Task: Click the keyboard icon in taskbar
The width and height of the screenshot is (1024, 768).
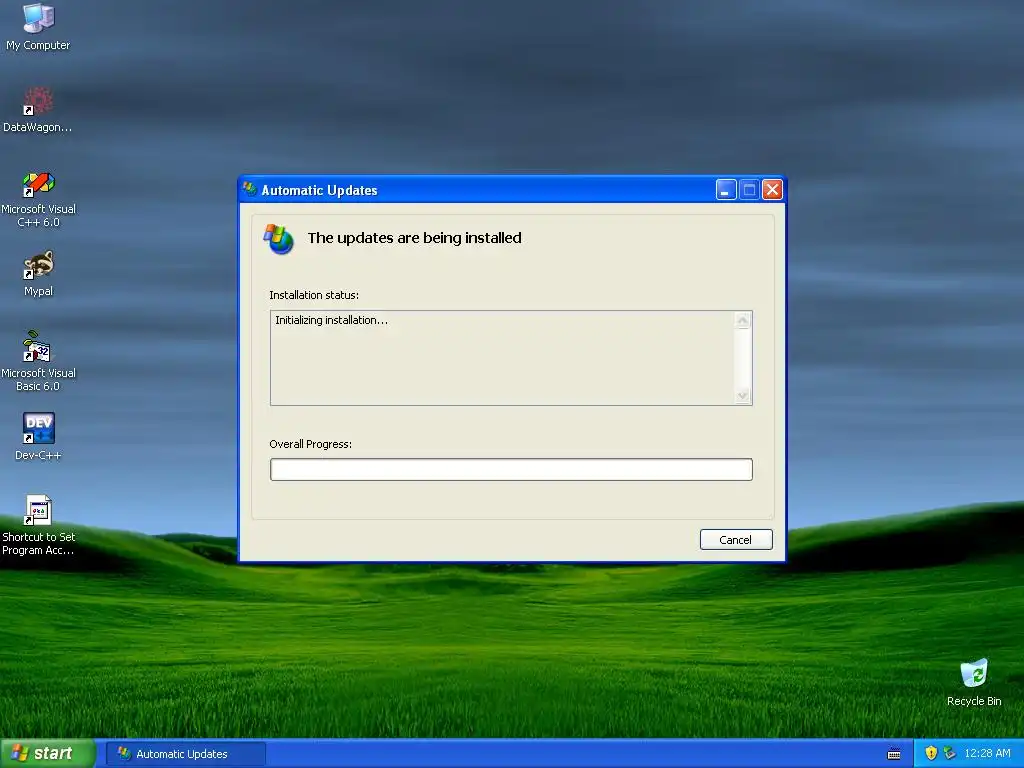Action: (x=894, y=754)
